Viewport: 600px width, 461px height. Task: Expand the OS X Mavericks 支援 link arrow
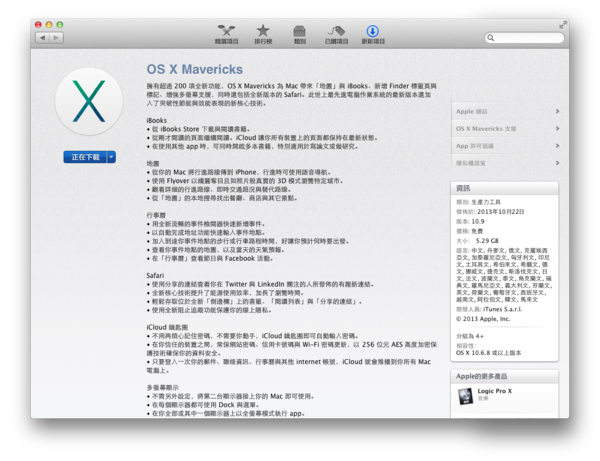tap(556, 128)
